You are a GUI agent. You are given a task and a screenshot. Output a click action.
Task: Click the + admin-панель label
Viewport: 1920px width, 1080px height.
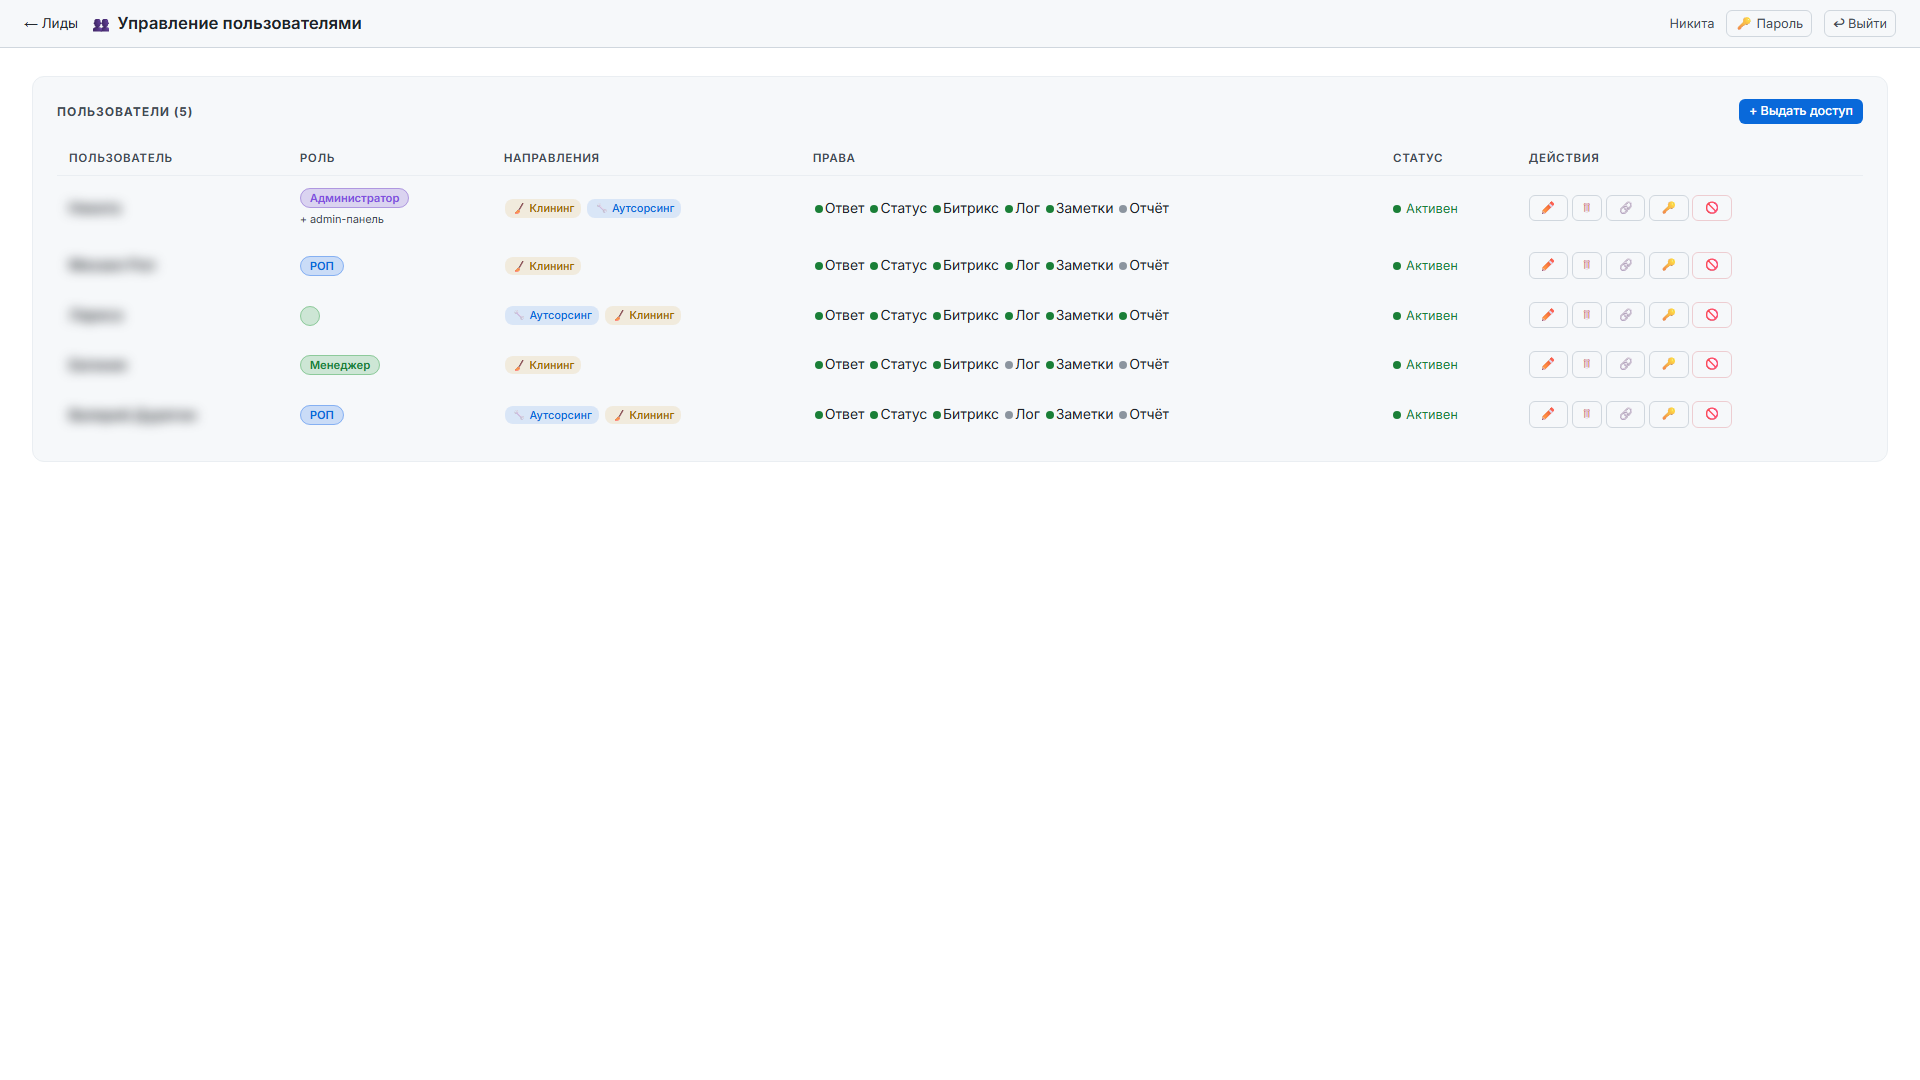[342, 219]
